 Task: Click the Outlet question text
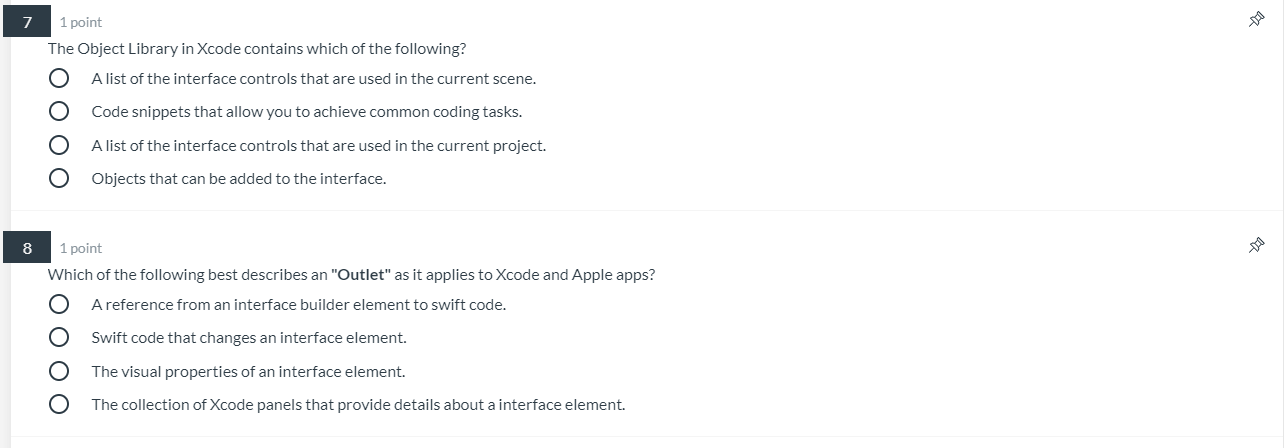click(351, 274)
